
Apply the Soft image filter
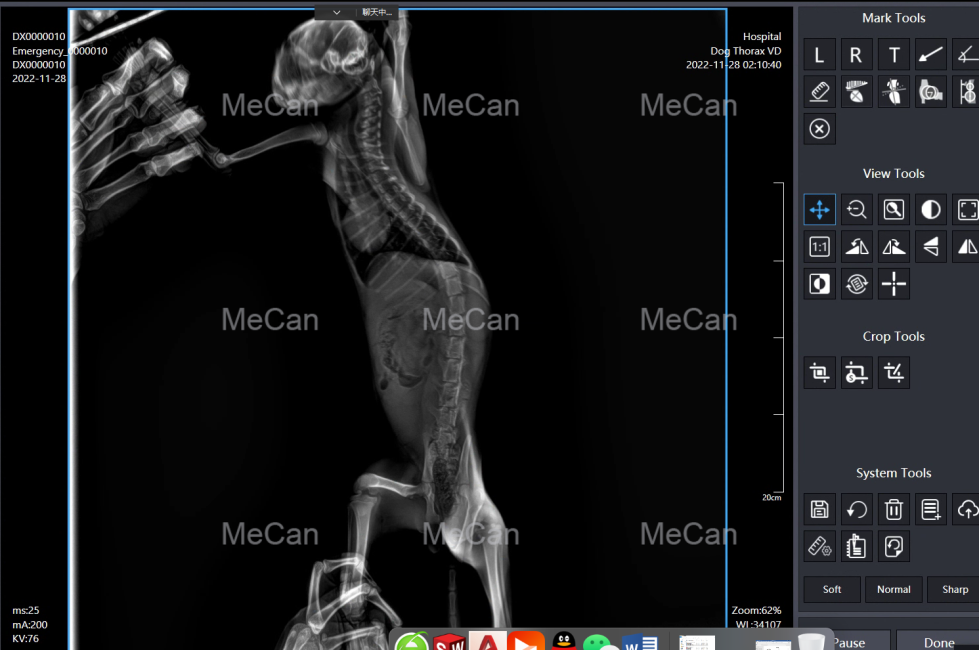click(832, 589)
